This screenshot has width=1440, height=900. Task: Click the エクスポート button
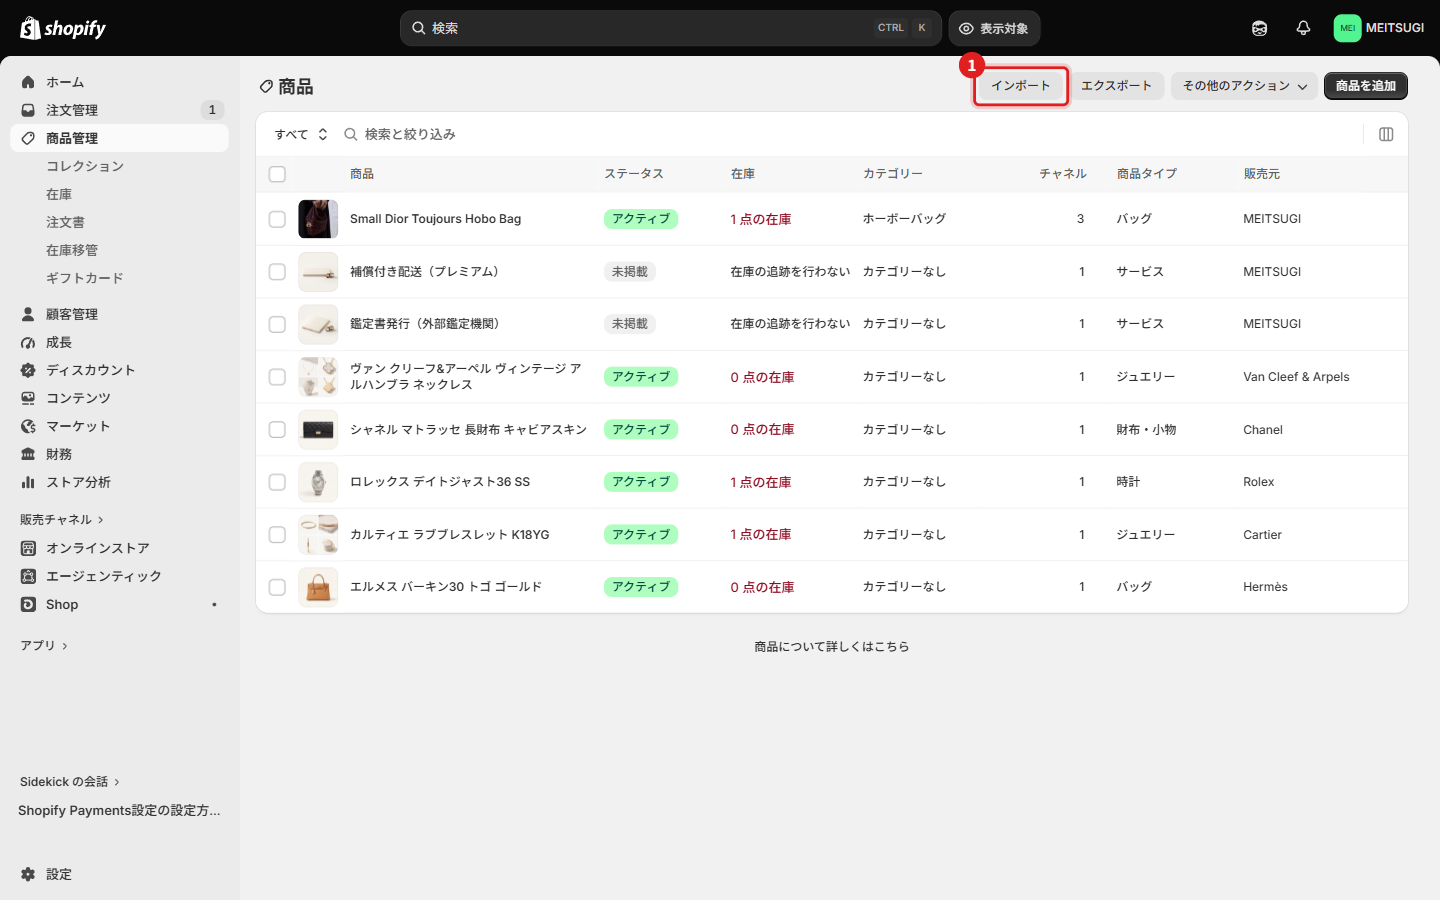pos(1117,86)
